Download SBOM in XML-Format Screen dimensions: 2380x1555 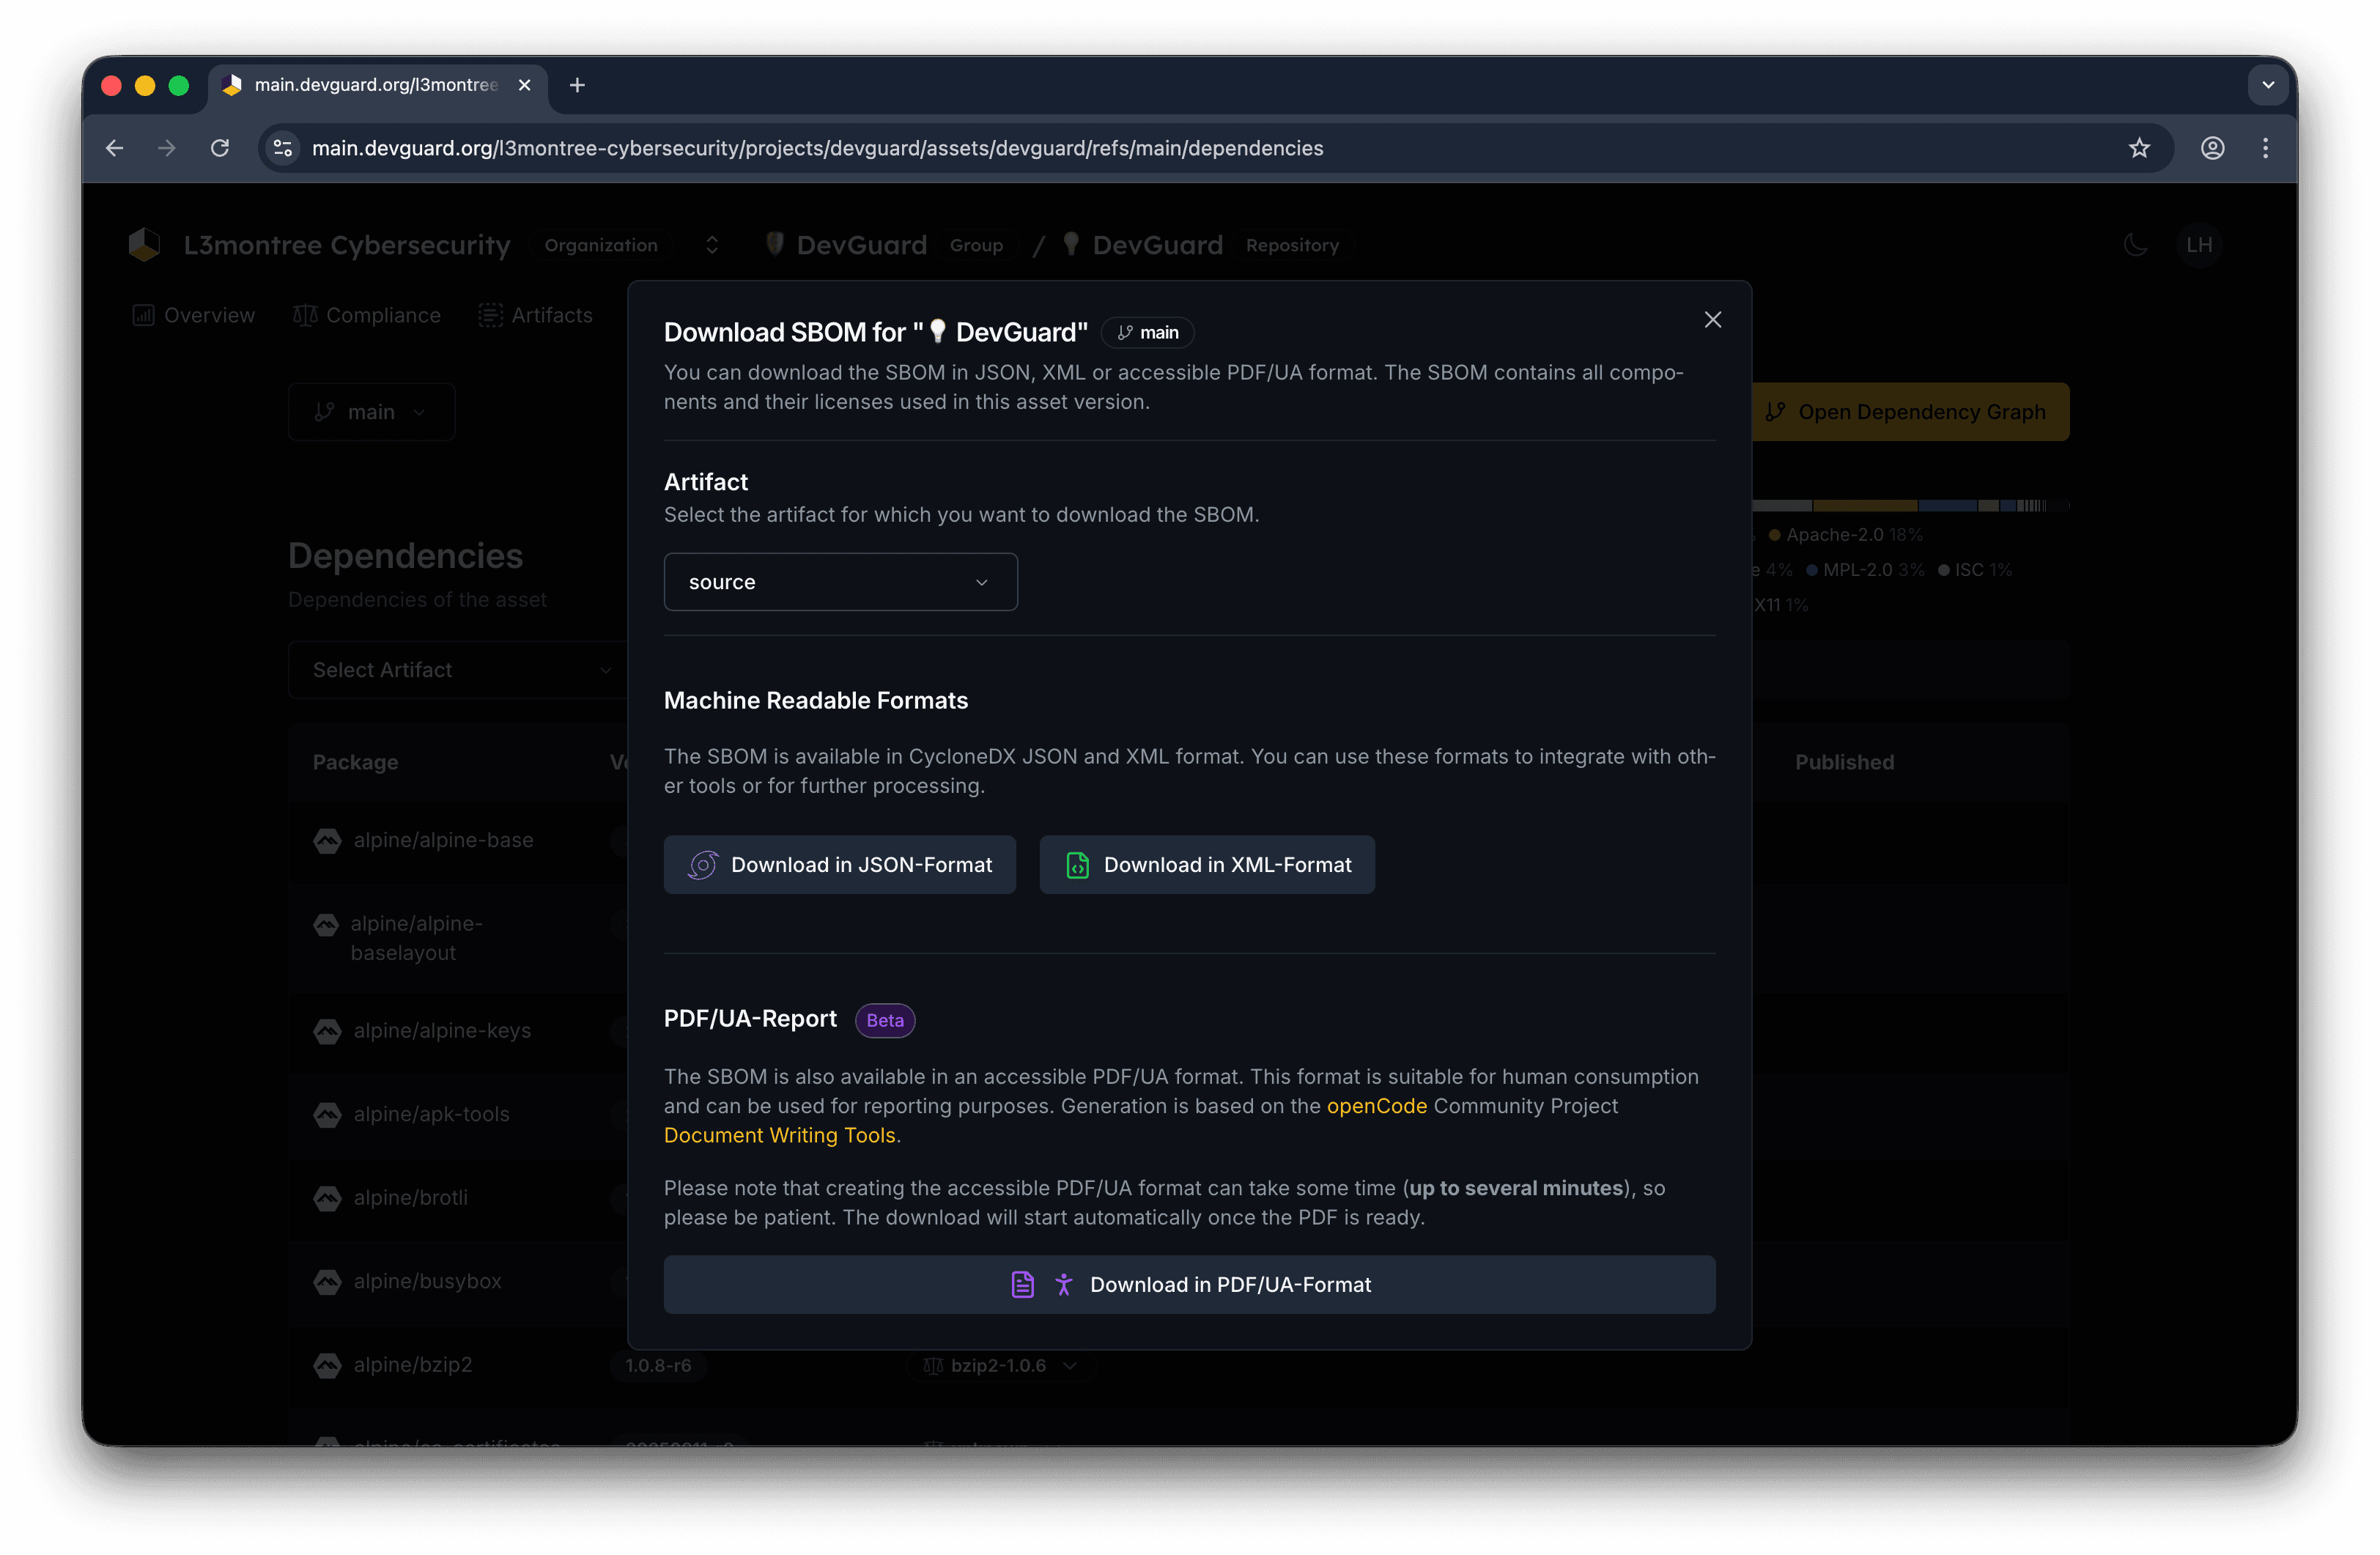click(x=1207, y=865)
